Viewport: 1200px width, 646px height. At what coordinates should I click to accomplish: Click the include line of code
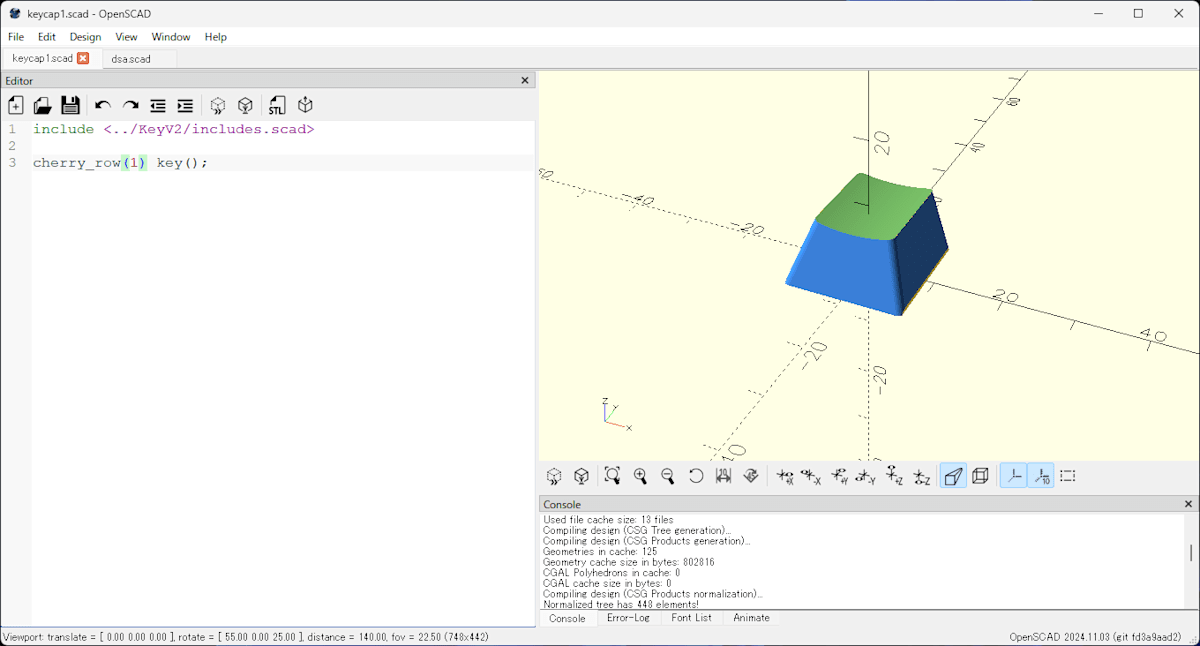pos(174,129)
